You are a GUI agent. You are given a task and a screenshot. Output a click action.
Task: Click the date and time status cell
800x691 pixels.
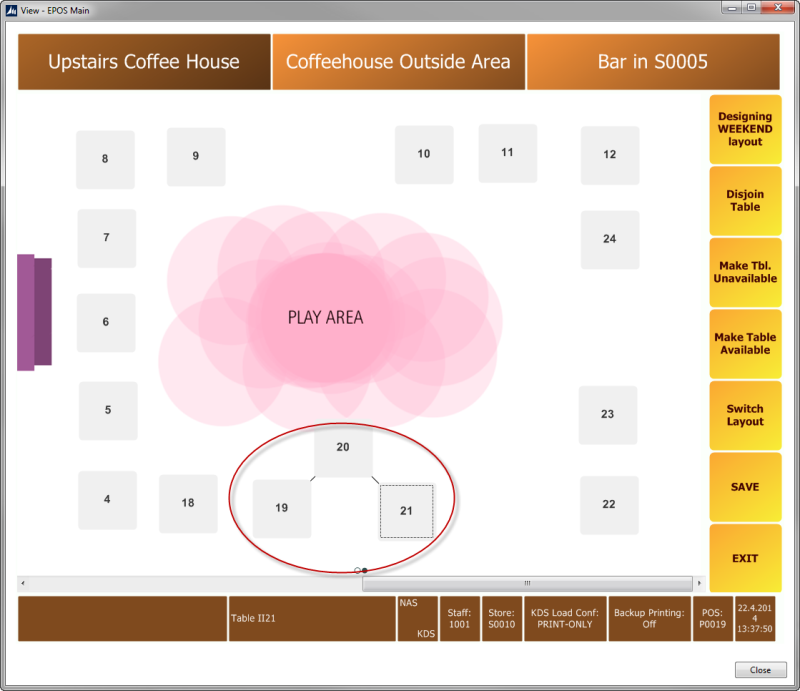pyautogui.click(x=755, y=619)
